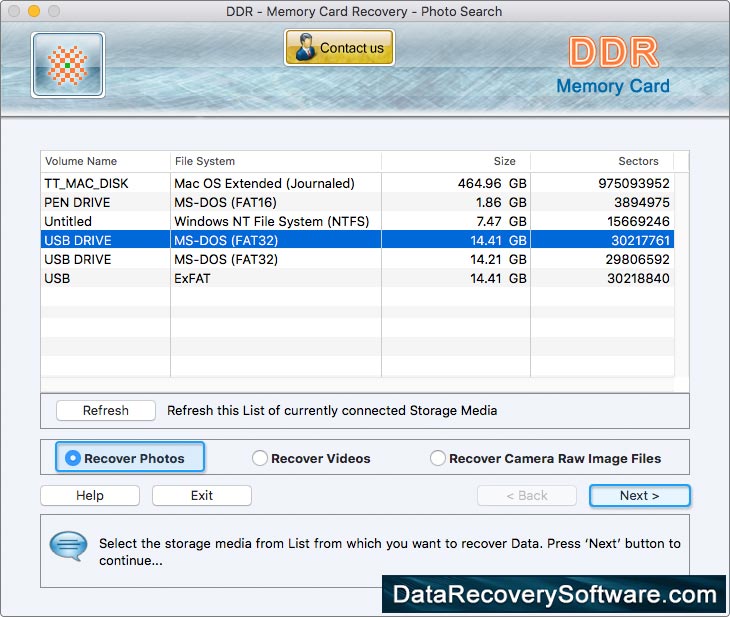Choose Recover Camera Raw Image Files
Image resolution: width=730 pixels, height=617 pixels.
coord(545,458)
